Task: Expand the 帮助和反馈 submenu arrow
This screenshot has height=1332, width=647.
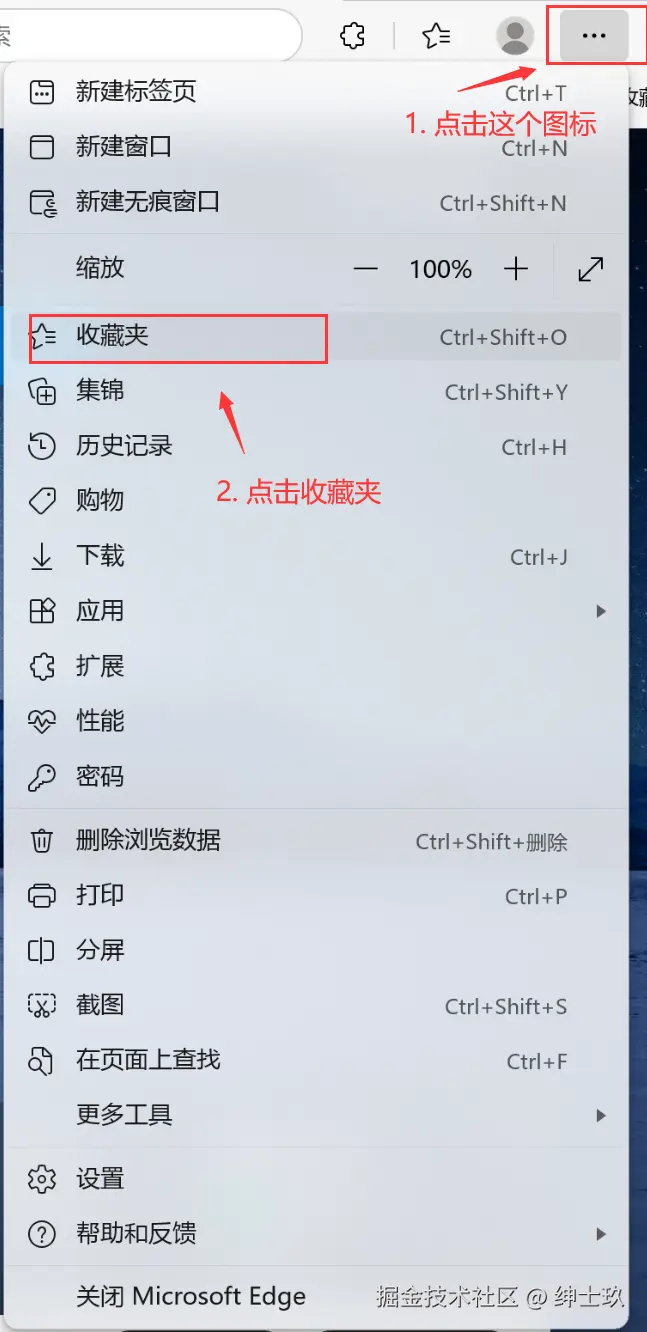Action: [x=601, y=1234]
